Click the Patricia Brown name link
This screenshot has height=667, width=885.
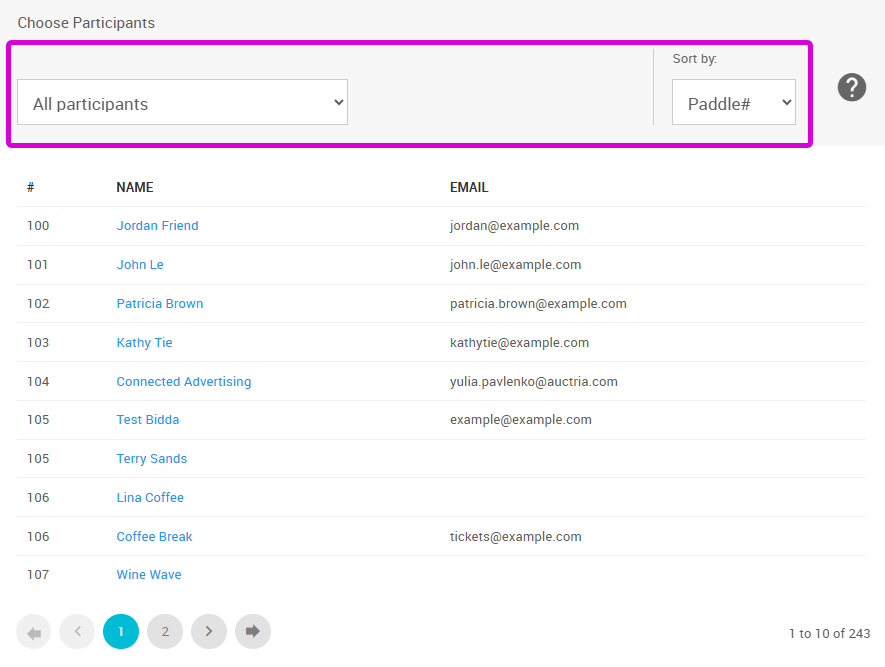click(x=160, y=304)
